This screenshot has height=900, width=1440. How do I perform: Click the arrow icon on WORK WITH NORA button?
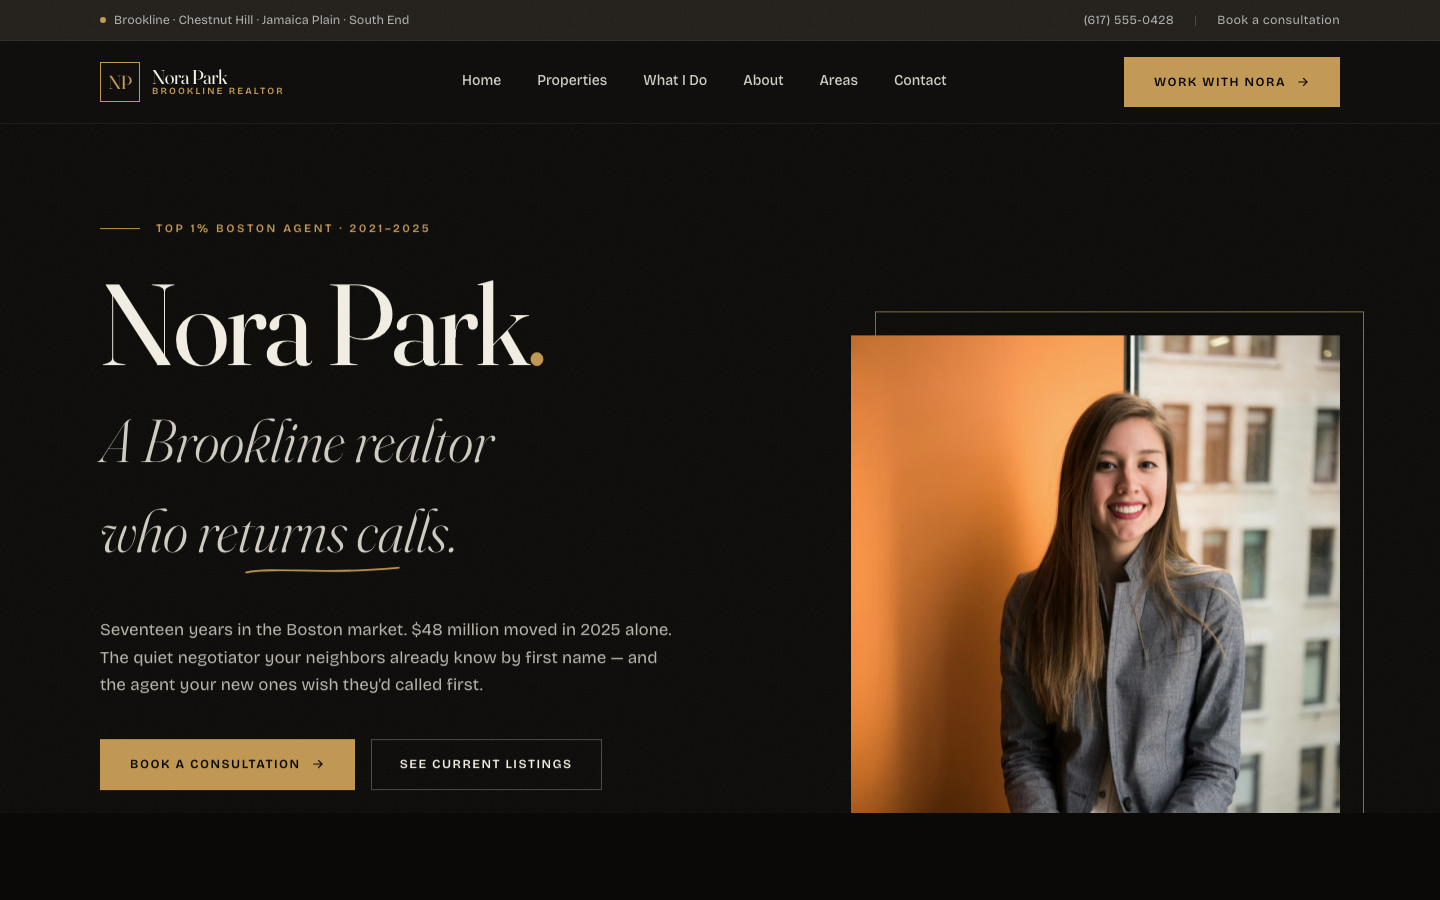[1303, 82]
